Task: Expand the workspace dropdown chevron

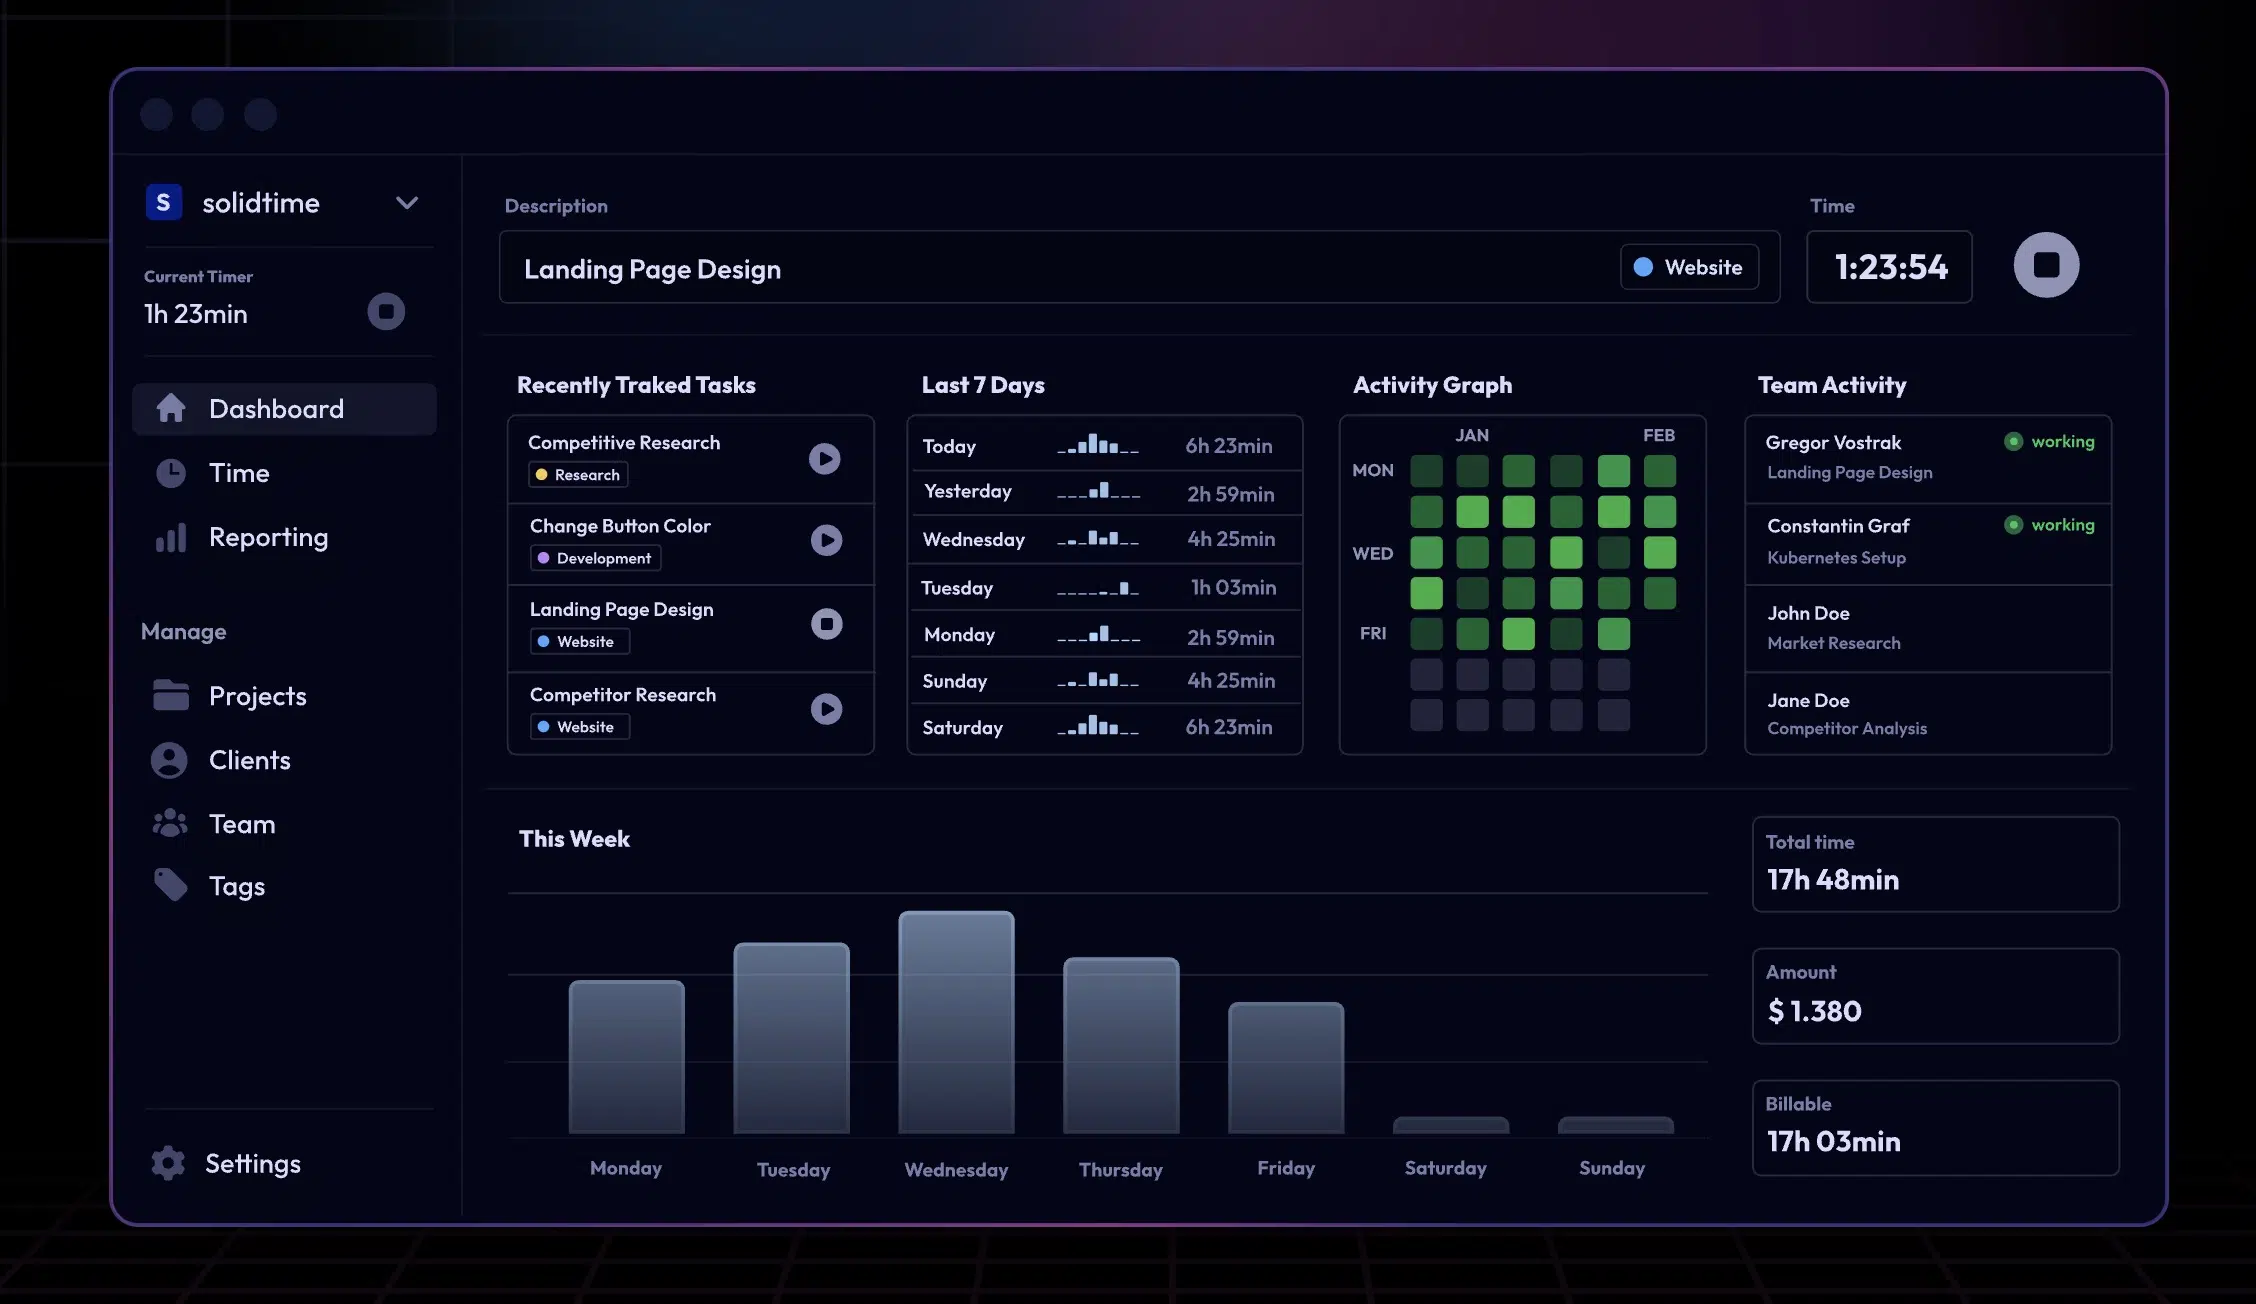Action: (x=406, y=202)
